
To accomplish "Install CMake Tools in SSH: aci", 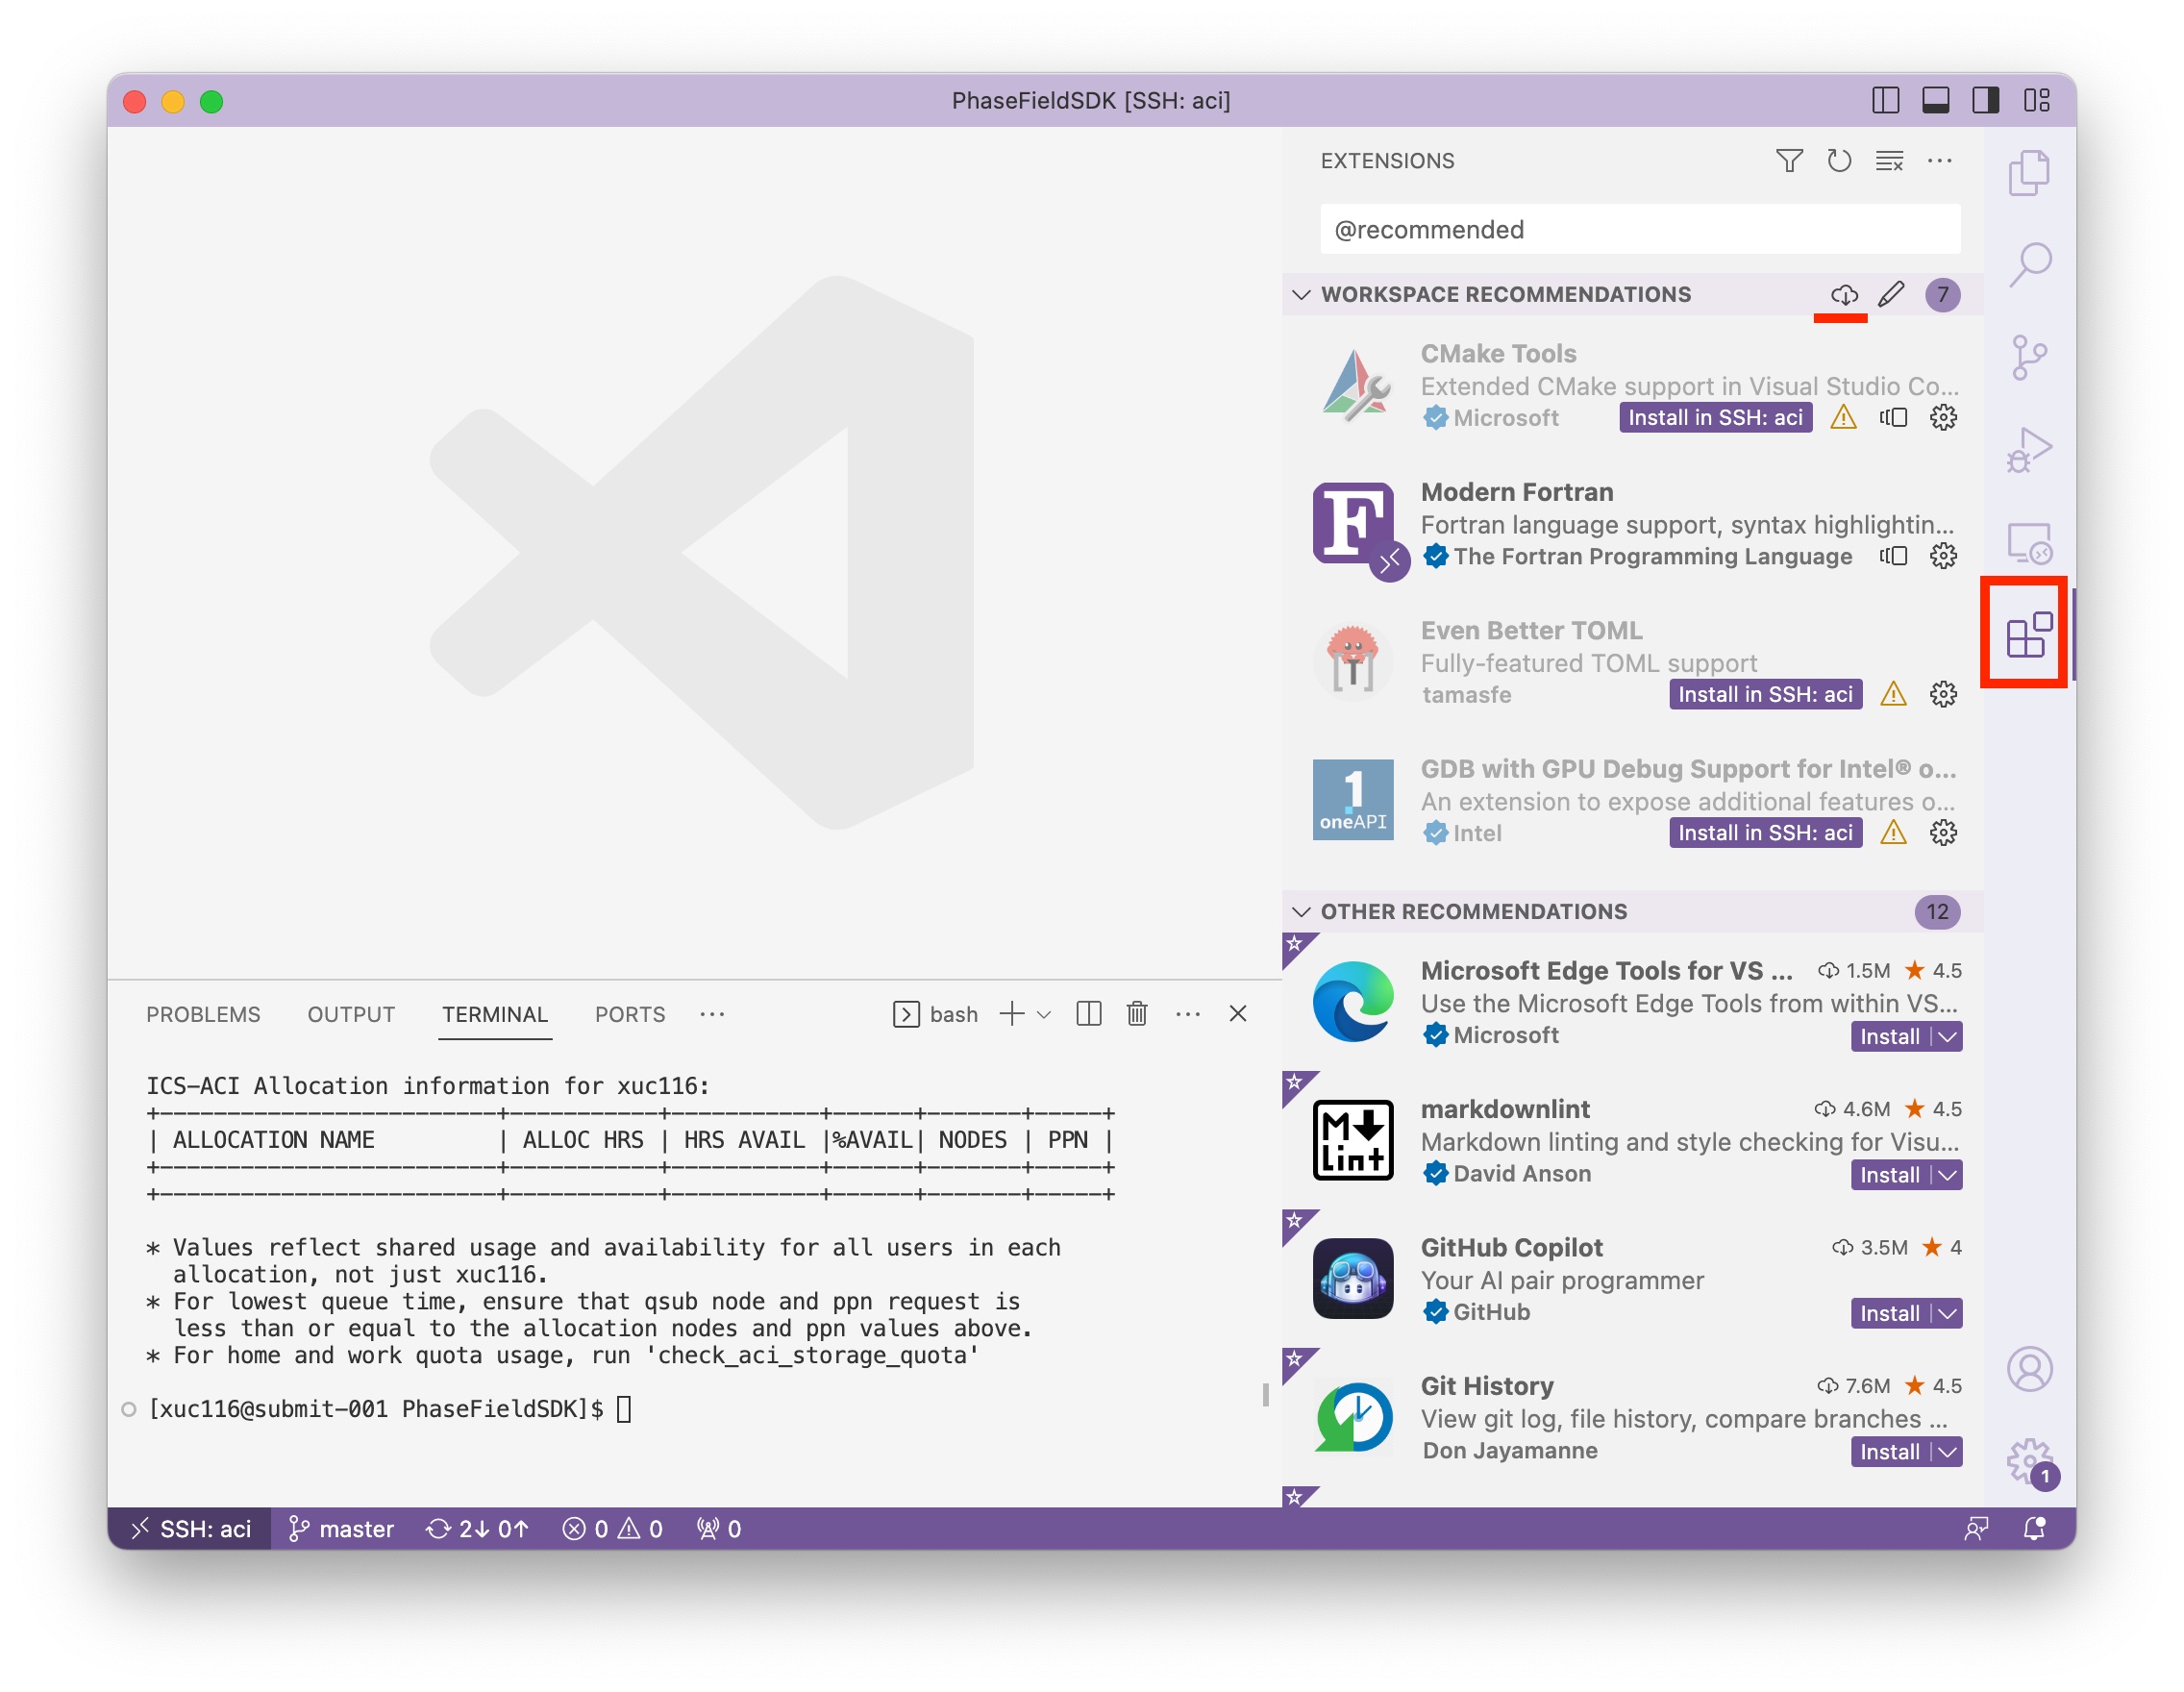I will (x=1714, y=418).
